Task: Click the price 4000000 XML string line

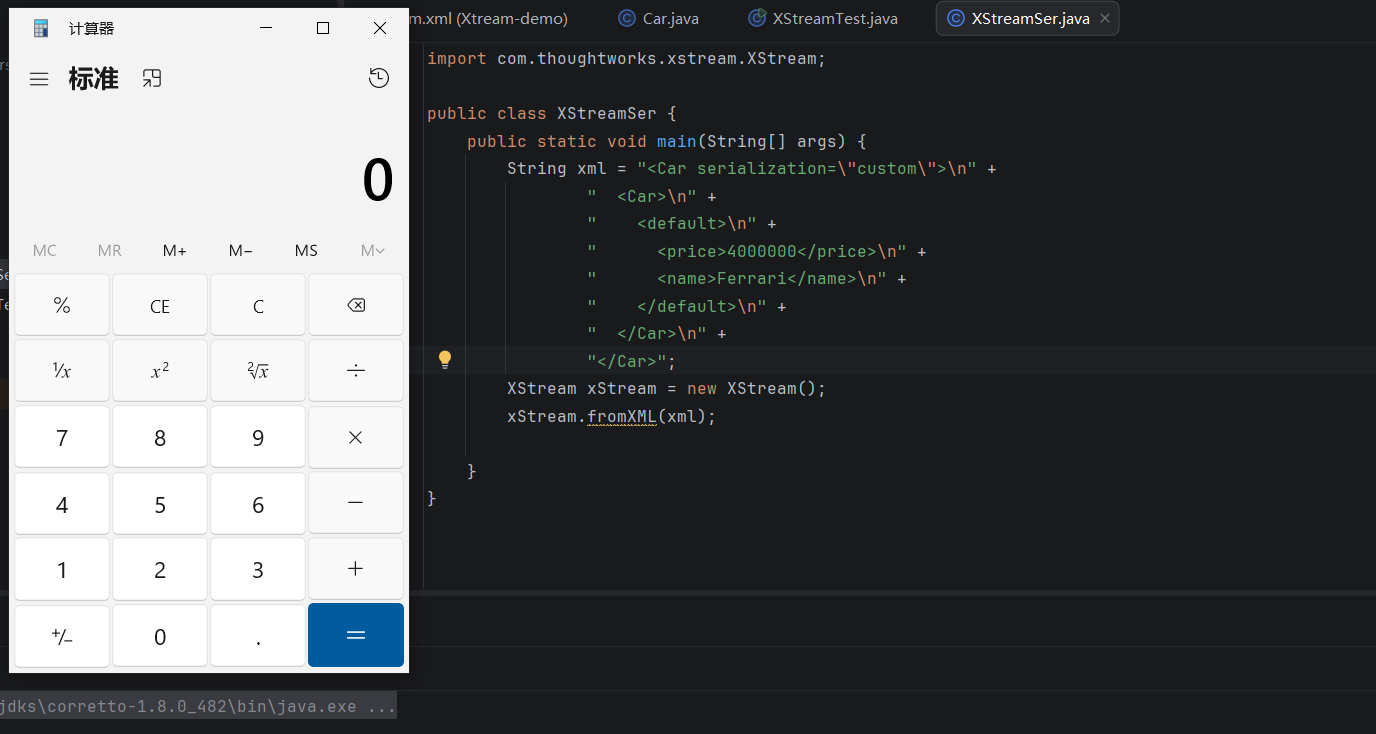Action: pos(757,251)
